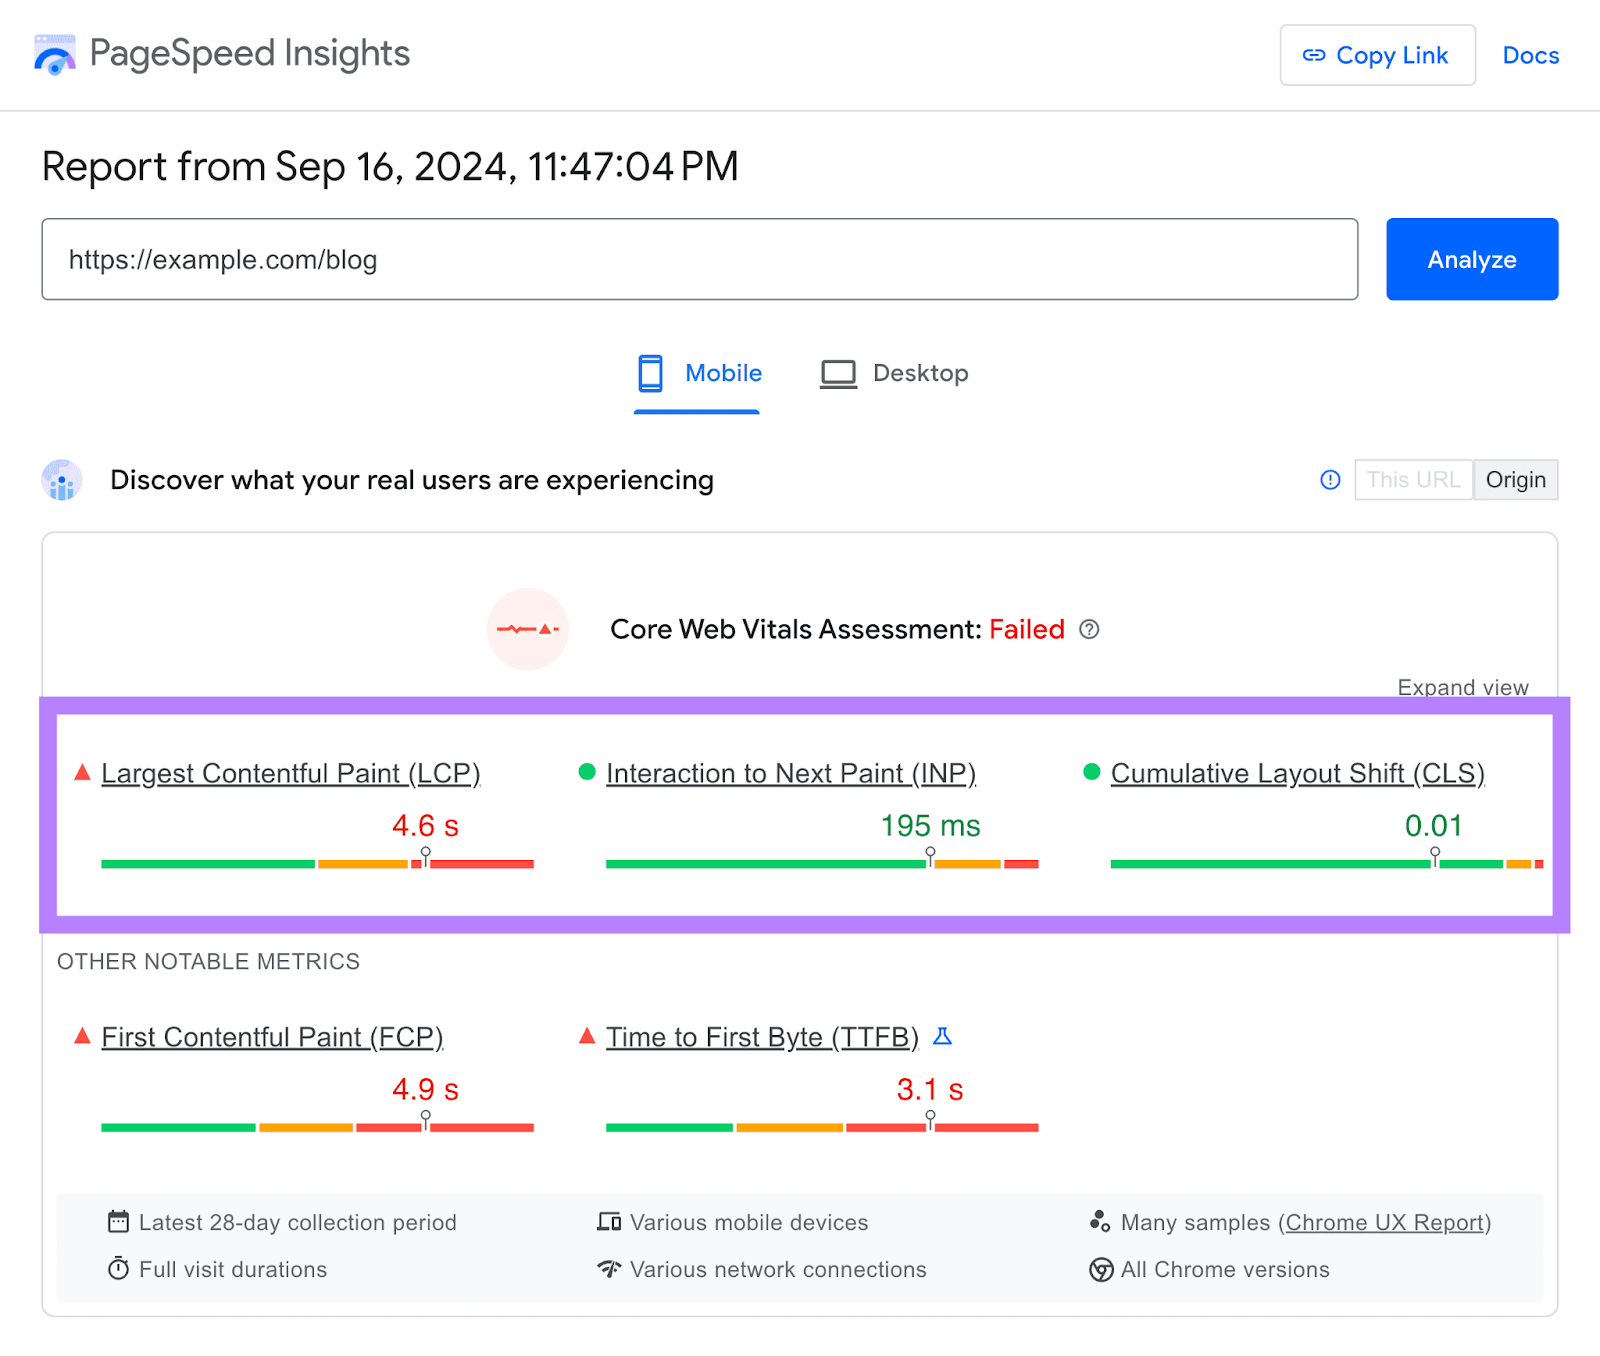1600x1356 pixels.
Task: Click All Chrome versions text
Action: [1225, 1269]
